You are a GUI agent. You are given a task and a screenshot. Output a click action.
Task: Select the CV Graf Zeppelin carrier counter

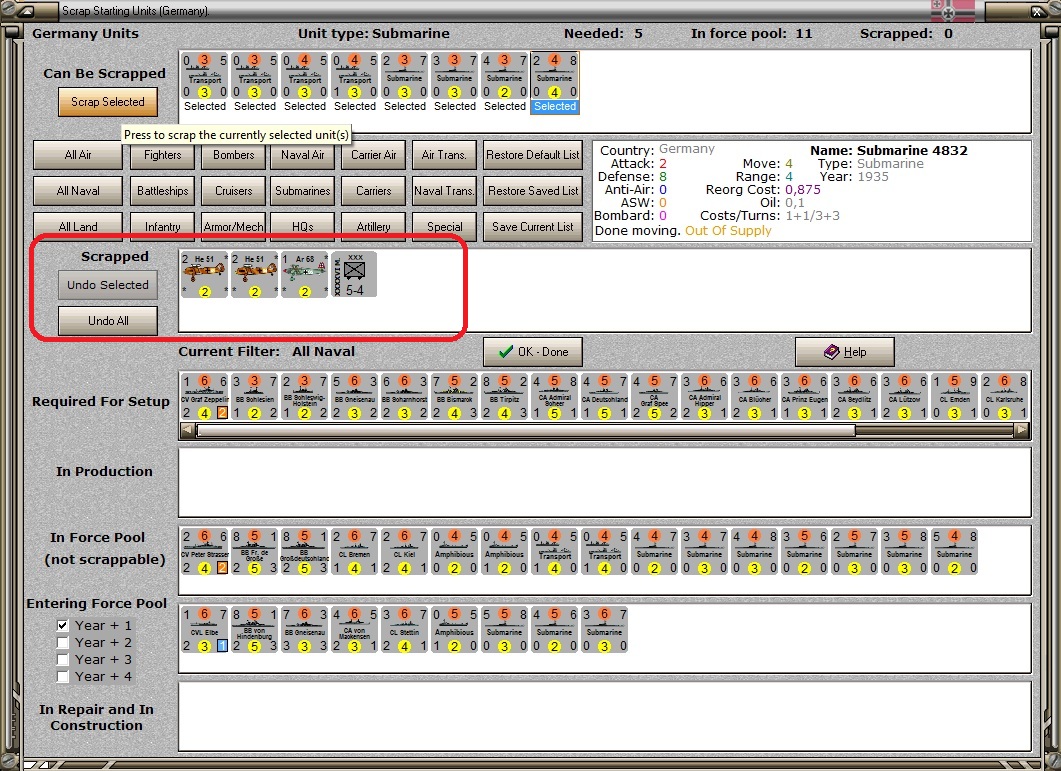pyautogui.click(x=205, y=397)
